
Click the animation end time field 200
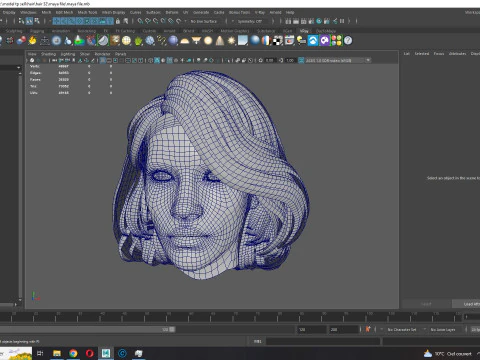click(344, 329)
